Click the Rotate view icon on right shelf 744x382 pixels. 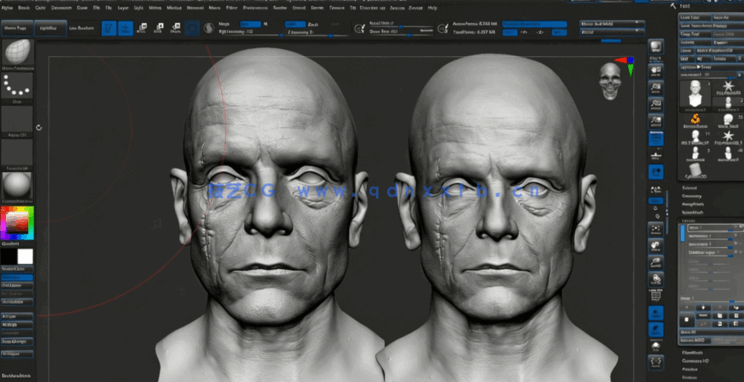point(656,279)
